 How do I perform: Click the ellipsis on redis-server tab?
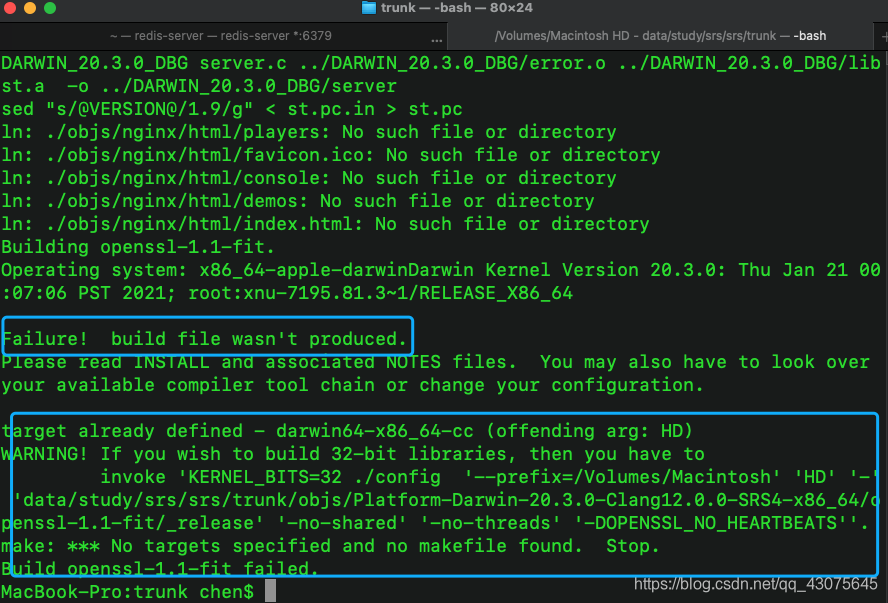[x=436, y=40]
